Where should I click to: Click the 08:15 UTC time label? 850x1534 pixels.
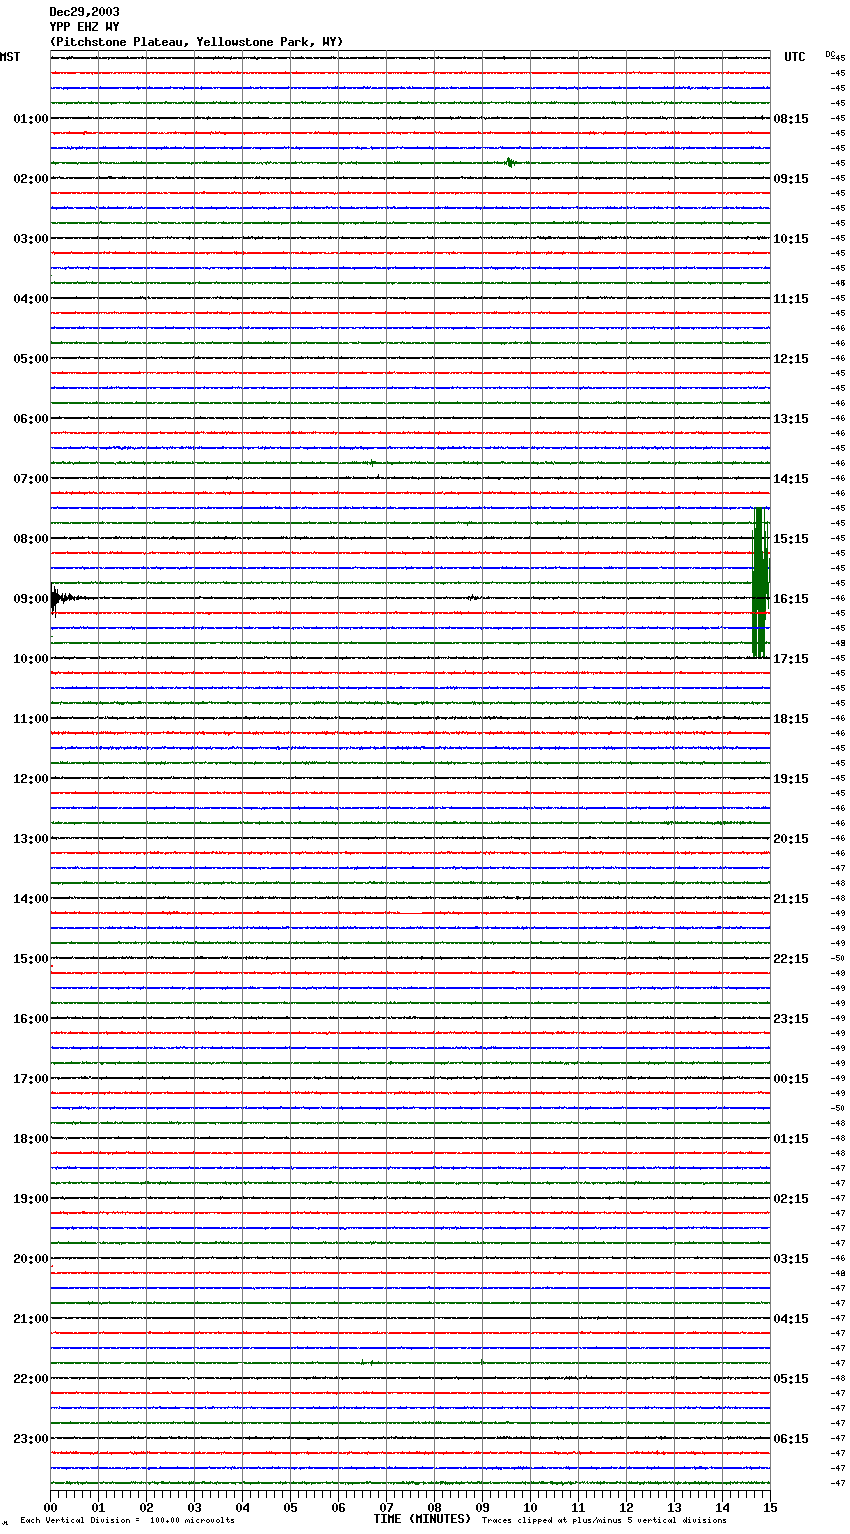(791, 119)
